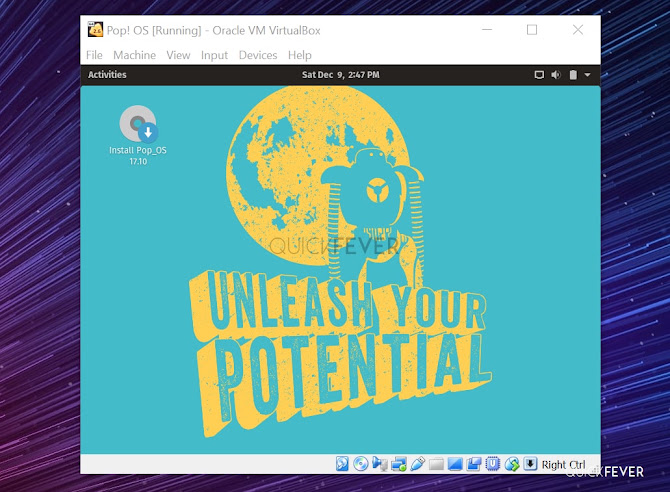Click the CPU virtualization status icon
The width and height of the screenshot is (670, 492).
click(x=493, y=464)
